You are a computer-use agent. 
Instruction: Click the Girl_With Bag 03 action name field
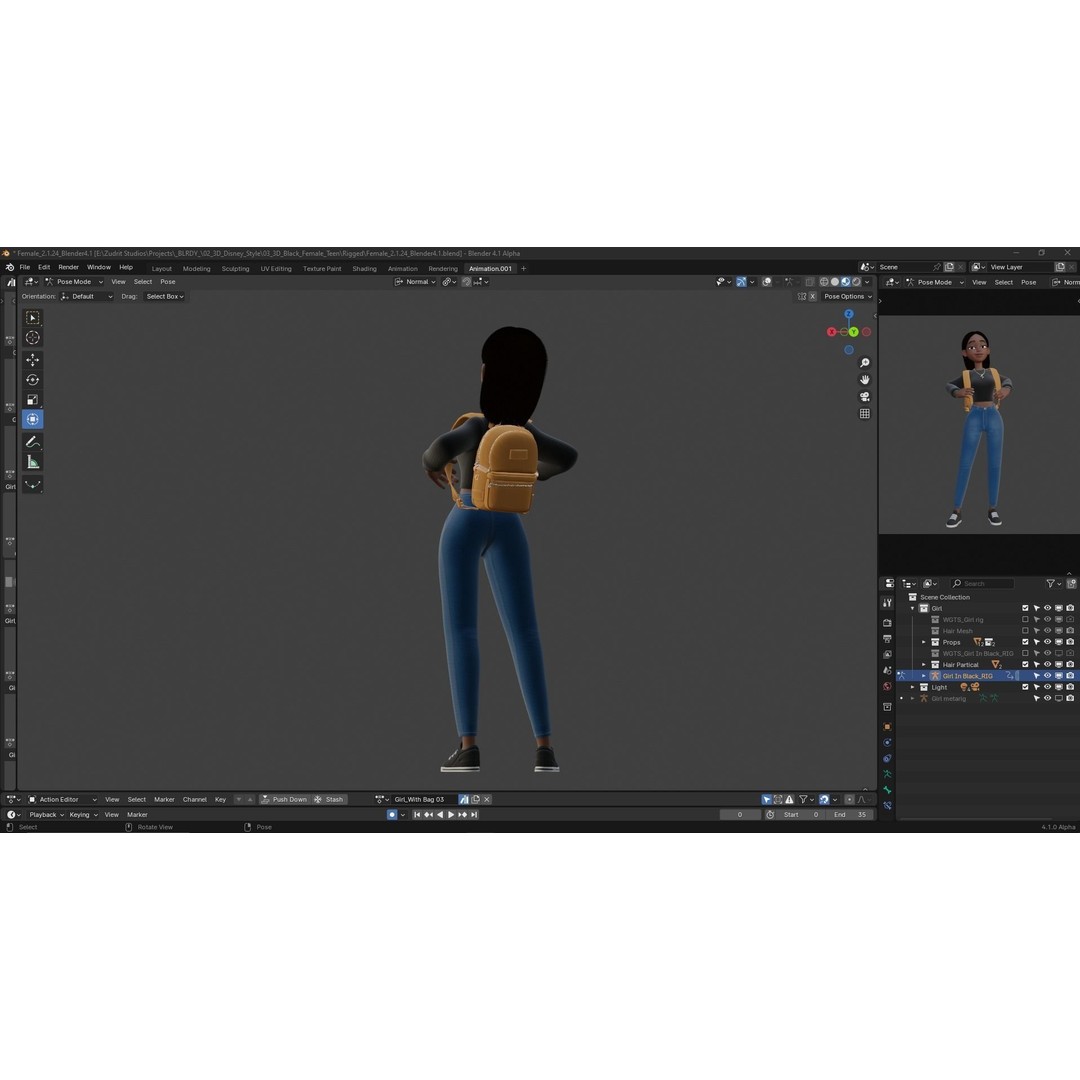point(423,800)
